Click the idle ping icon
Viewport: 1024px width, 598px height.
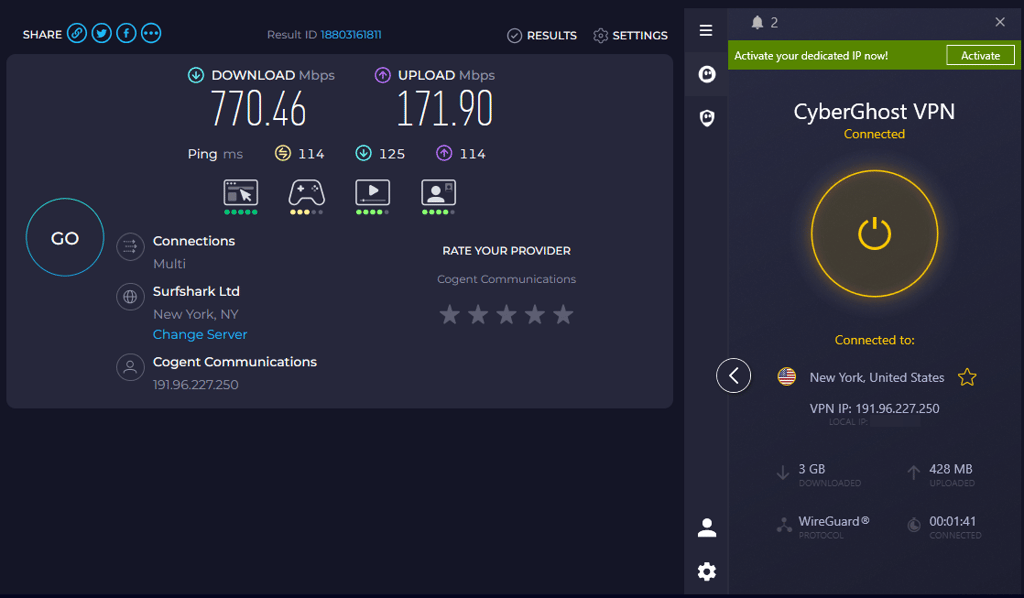pyautogui.click(x=283, y=153)
